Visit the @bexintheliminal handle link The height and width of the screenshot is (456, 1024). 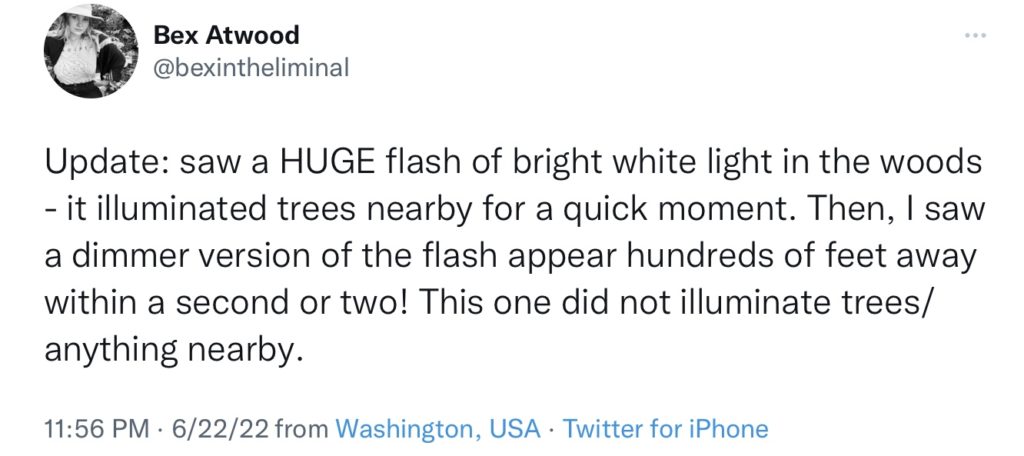[x=251, y=67]
